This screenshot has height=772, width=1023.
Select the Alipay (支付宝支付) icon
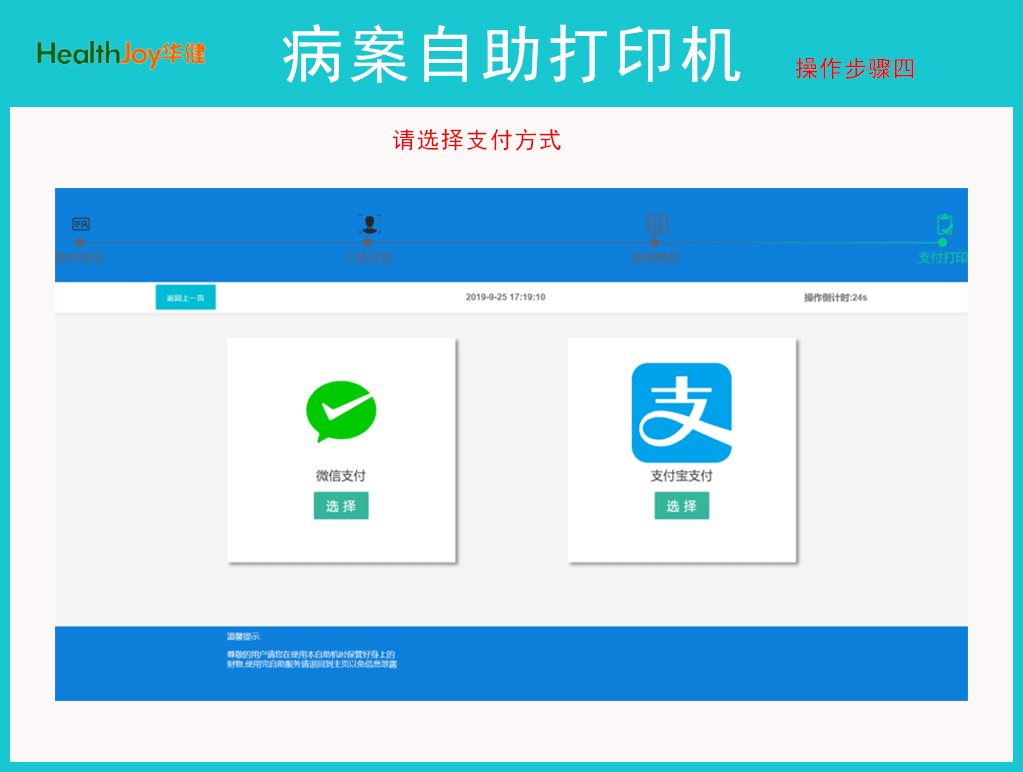(x=681, y=410)
